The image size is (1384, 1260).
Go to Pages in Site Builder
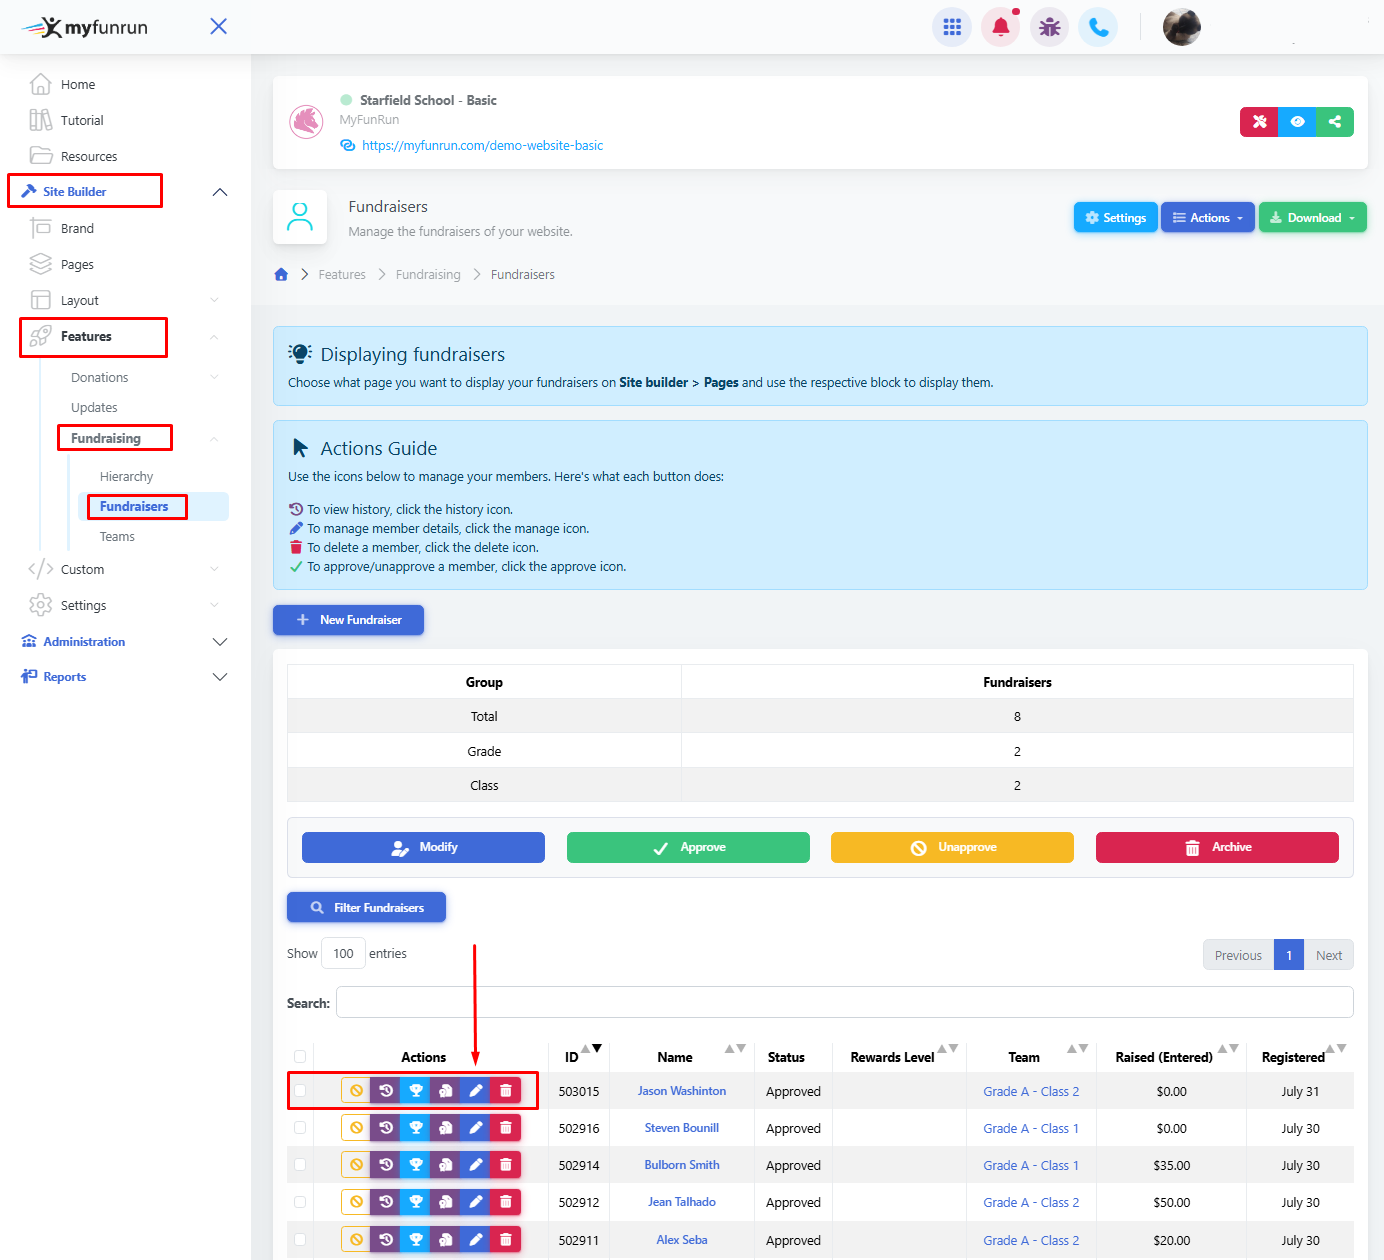point(77,265)
